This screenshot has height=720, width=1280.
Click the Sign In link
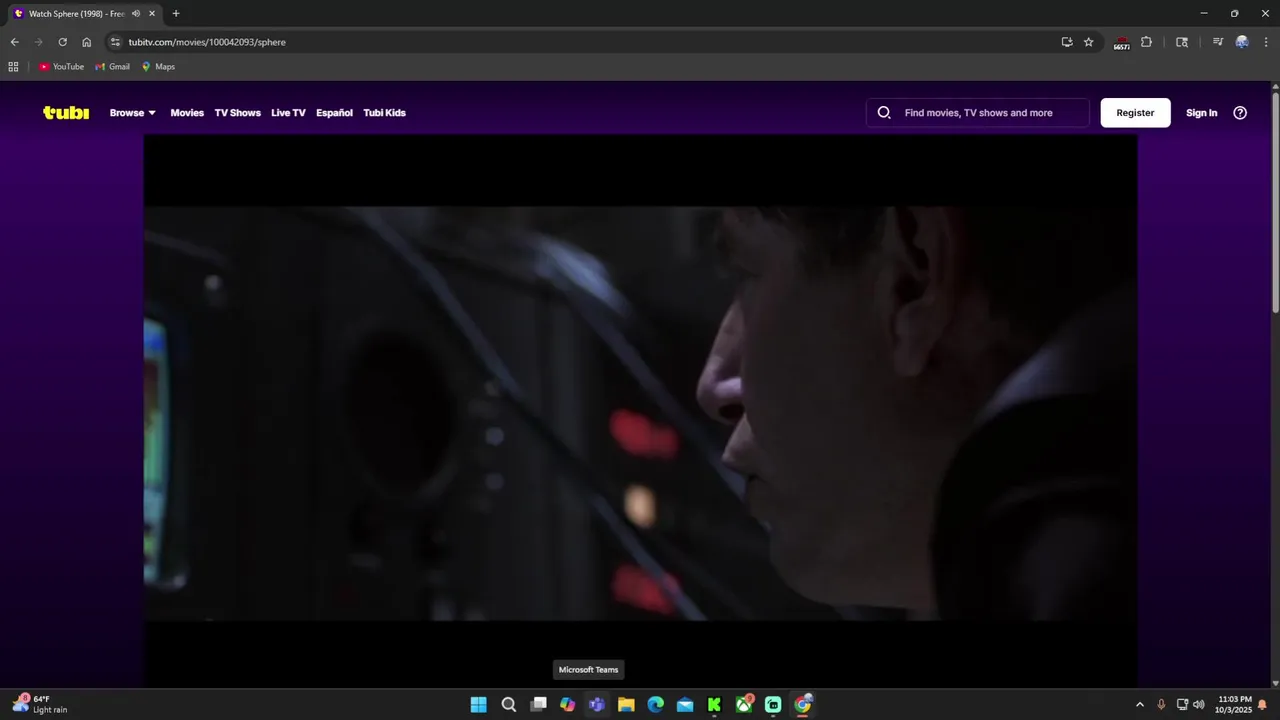(x=1201, y=113)
